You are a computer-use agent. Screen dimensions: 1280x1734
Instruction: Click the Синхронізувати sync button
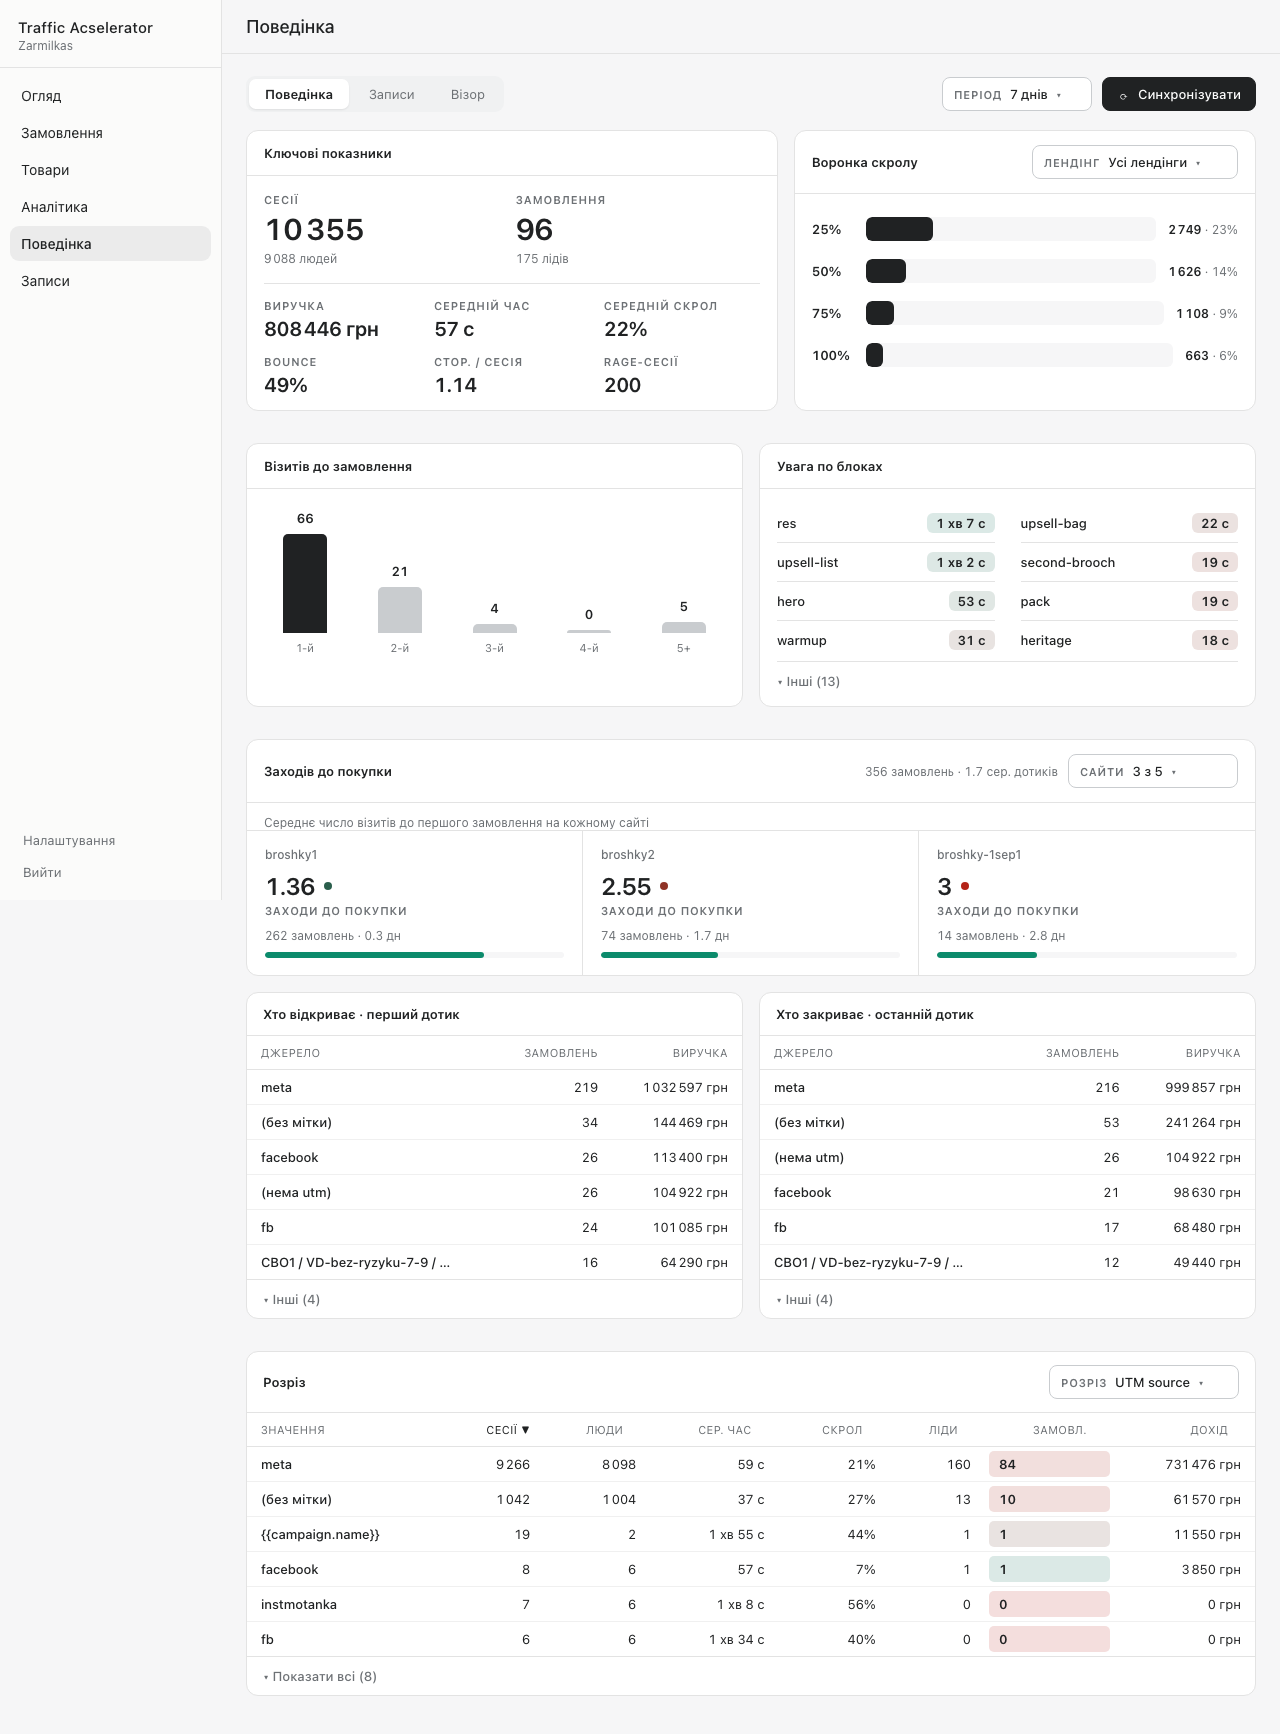pos(1178,94)
